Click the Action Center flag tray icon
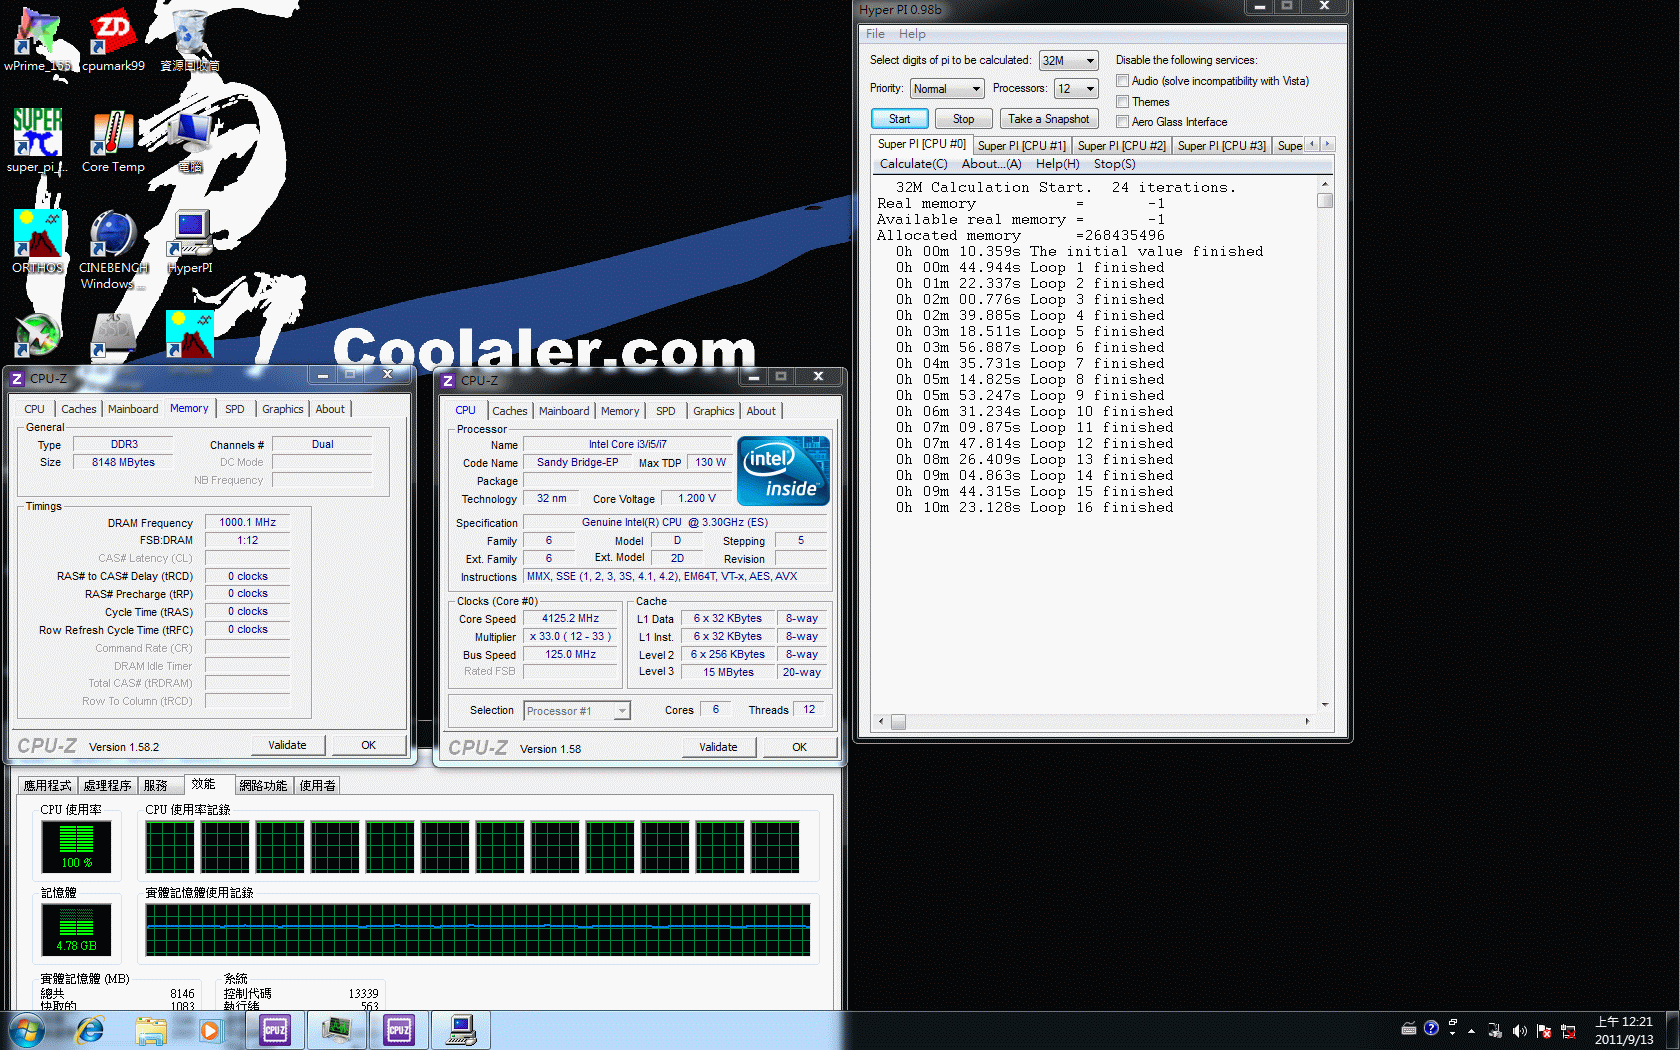 [x=1543, y=1030]
